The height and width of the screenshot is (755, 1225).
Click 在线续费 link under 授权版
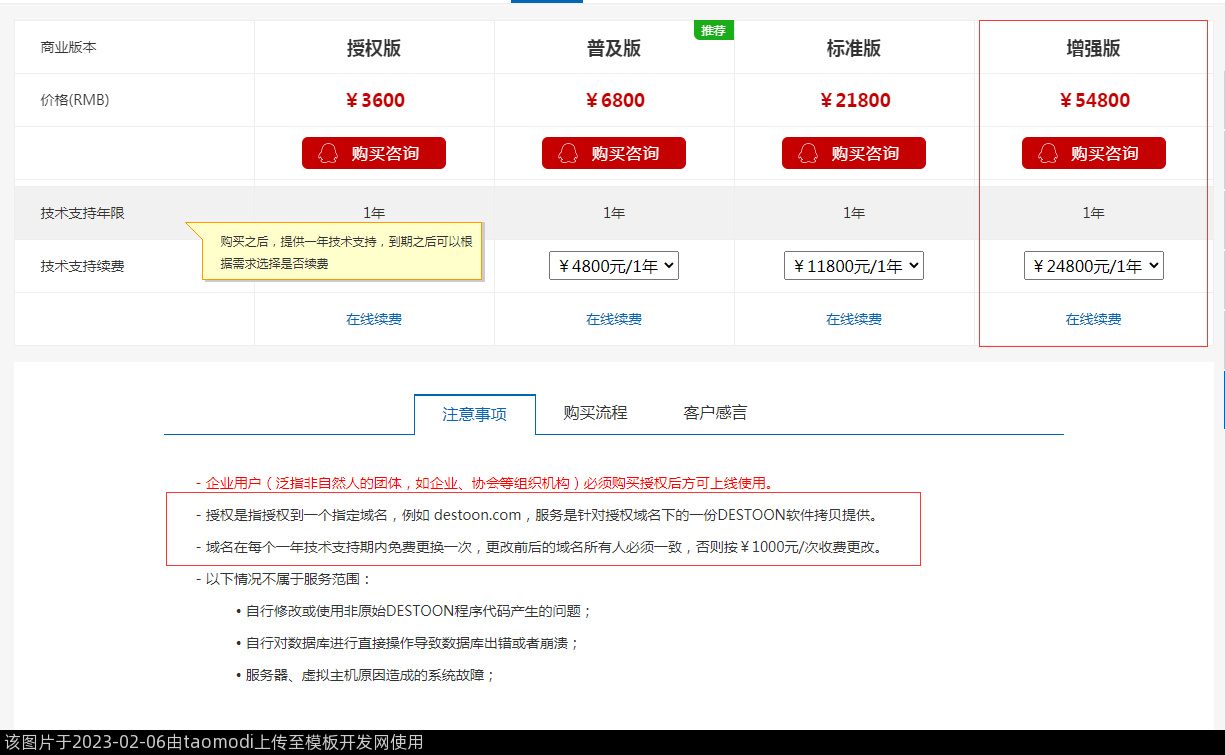click(374, 319)
